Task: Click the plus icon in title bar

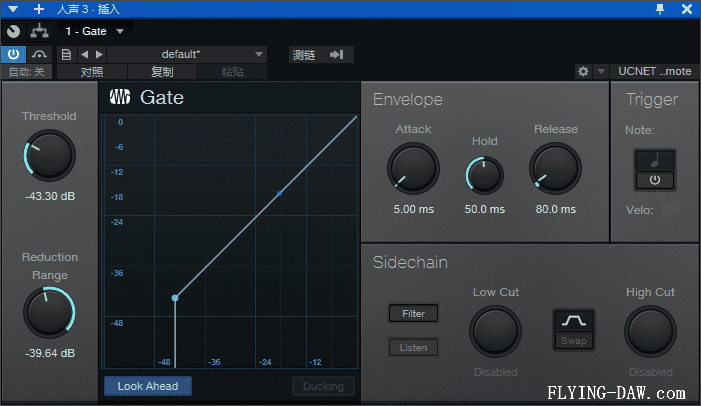Action: pyautogui.click(x=39, y=8)
